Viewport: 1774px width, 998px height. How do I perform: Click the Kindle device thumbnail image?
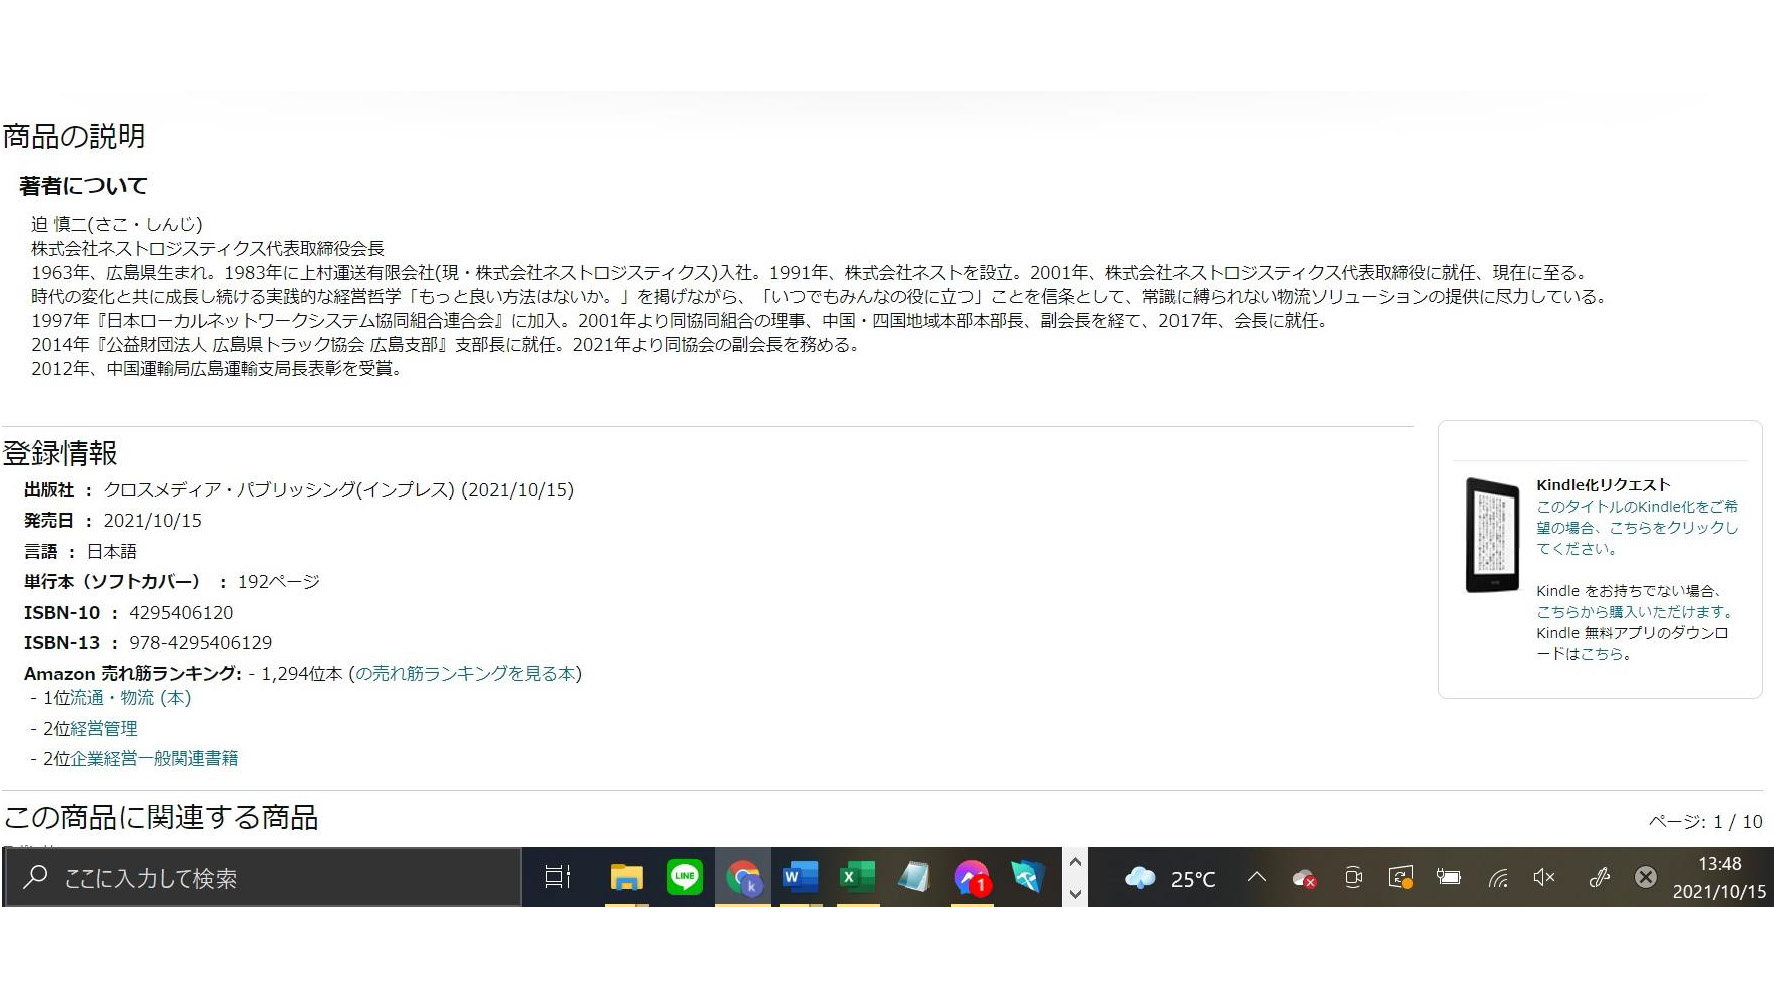click(1492, 535)
